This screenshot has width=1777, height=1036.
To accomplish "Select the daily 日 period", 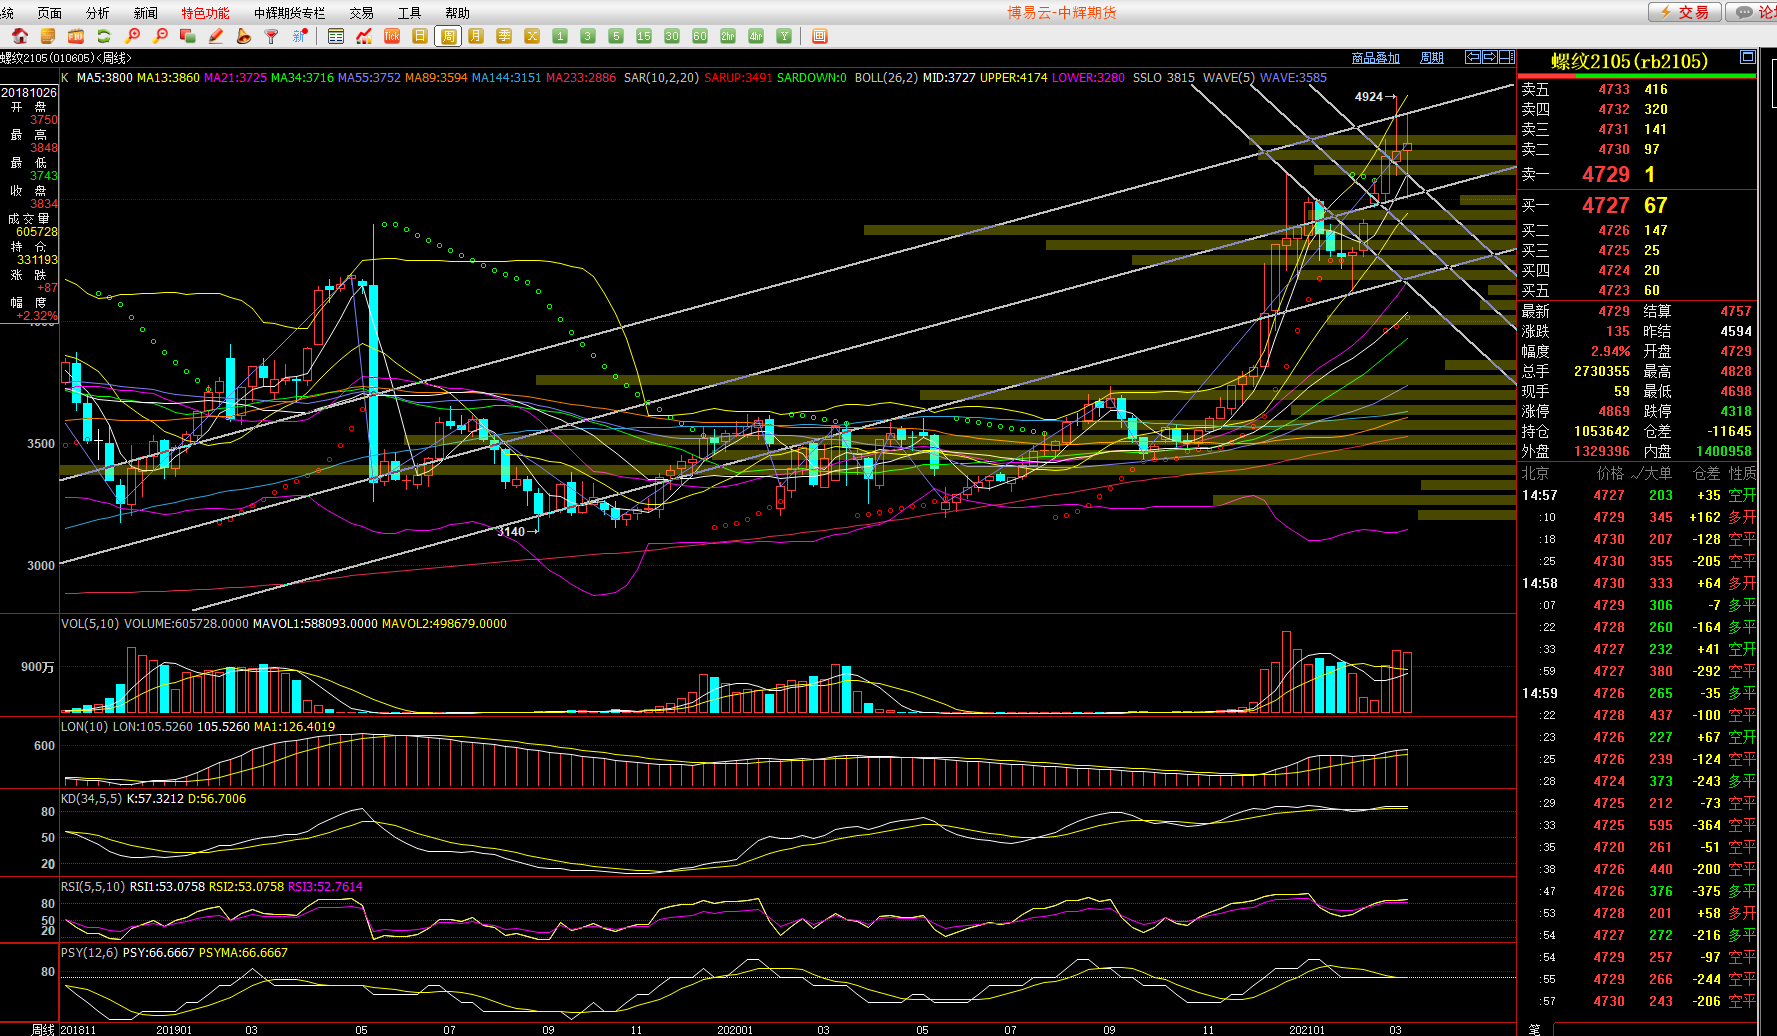I will (420, 36).
